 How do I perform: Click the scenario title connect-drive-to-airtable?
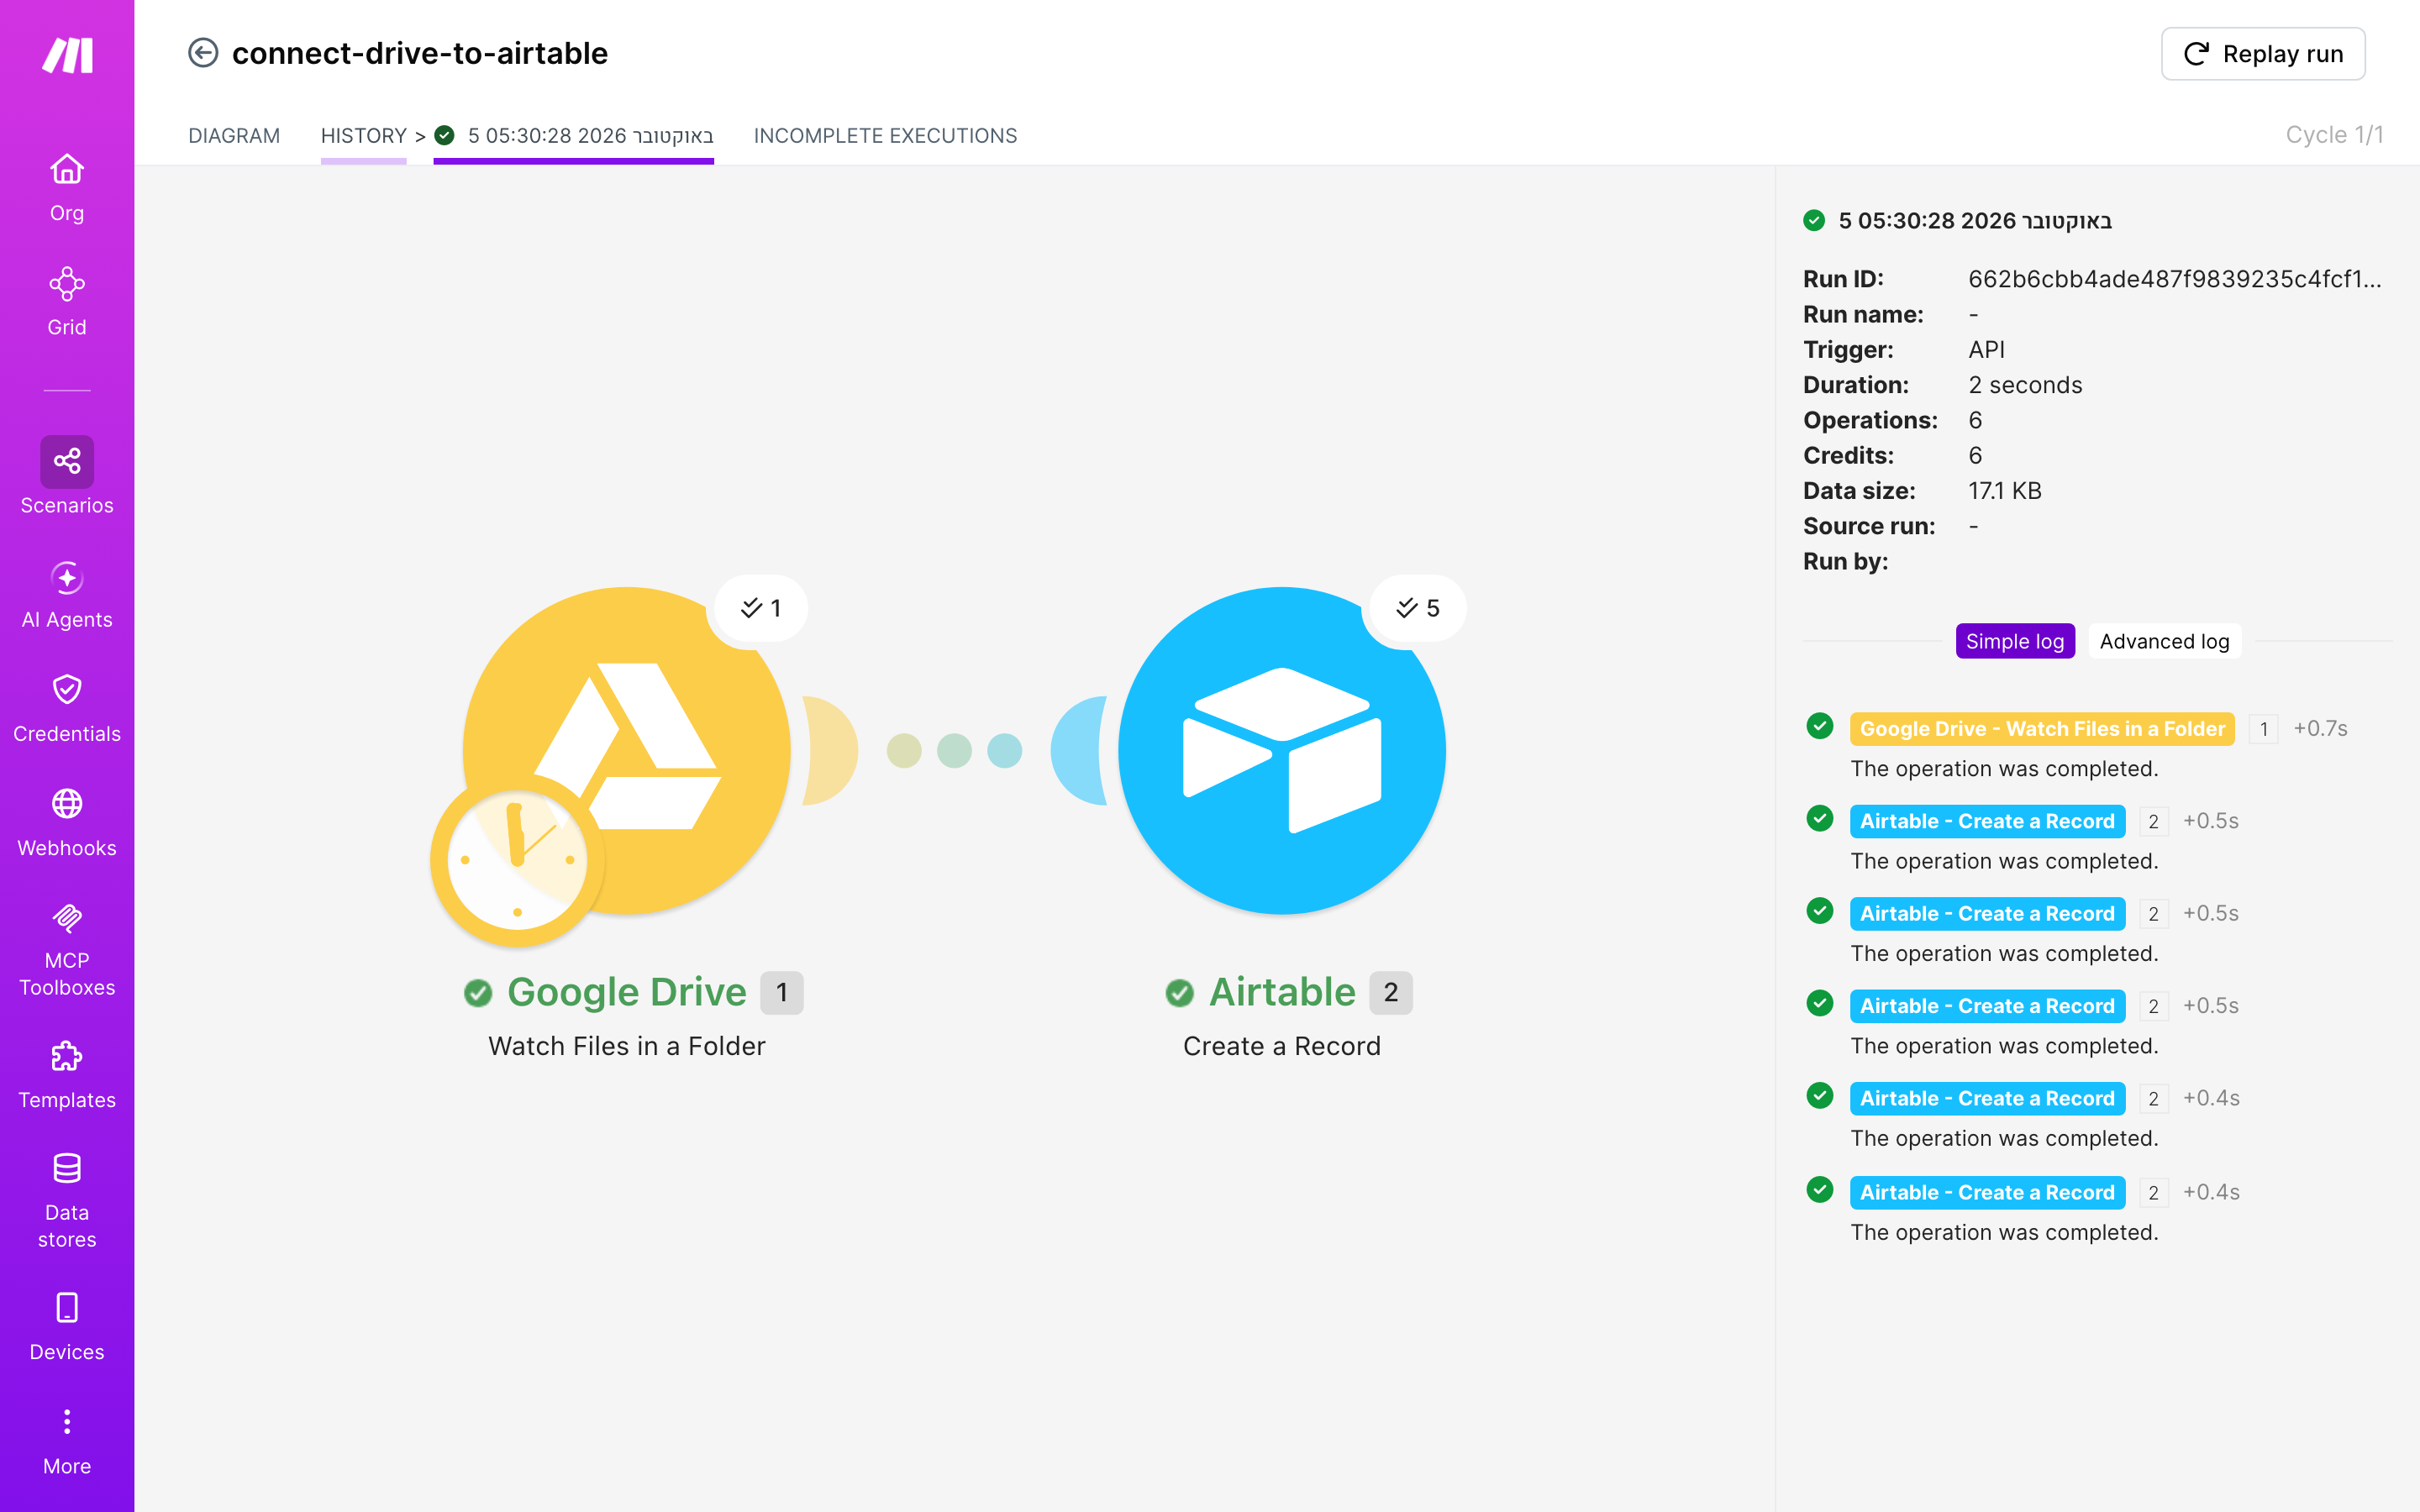pos(419,53)
